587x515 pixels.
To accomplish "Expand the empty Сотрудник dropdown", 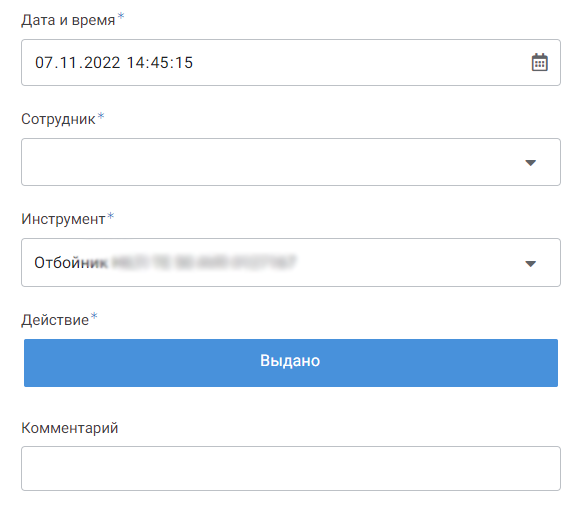I will coord(291,162).
